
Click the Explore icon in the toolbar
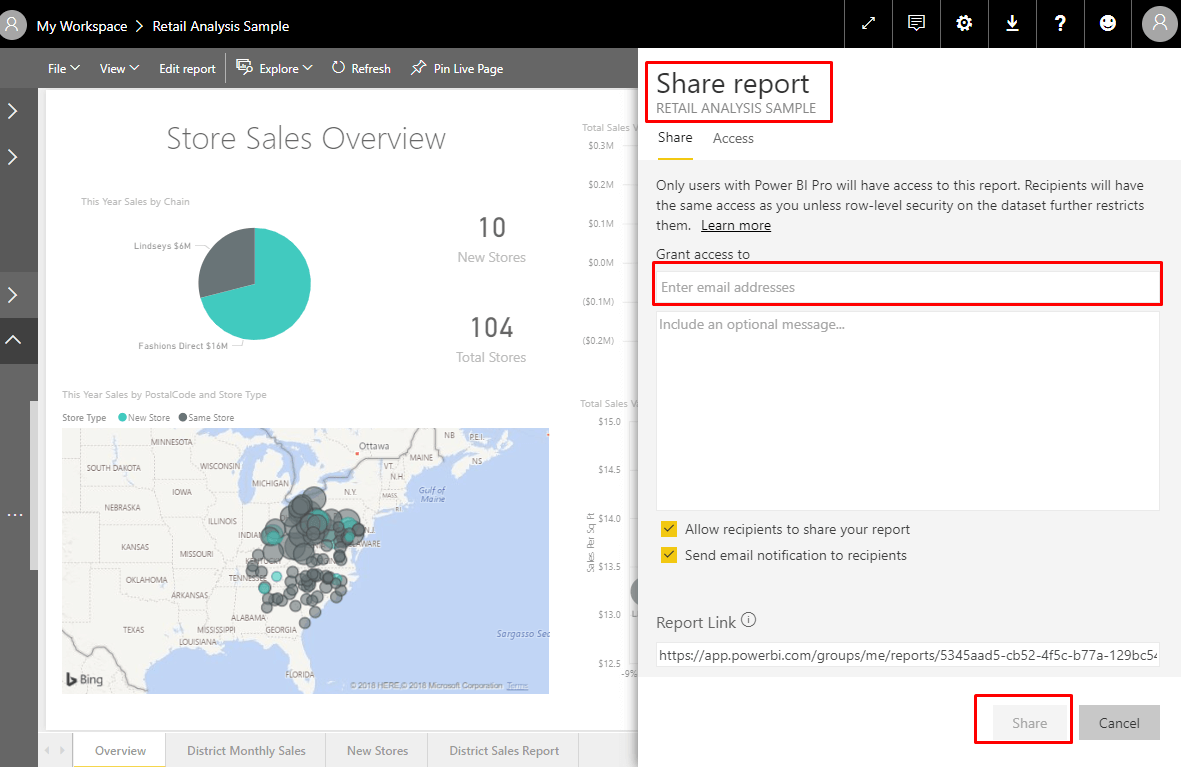click(244, 67)
